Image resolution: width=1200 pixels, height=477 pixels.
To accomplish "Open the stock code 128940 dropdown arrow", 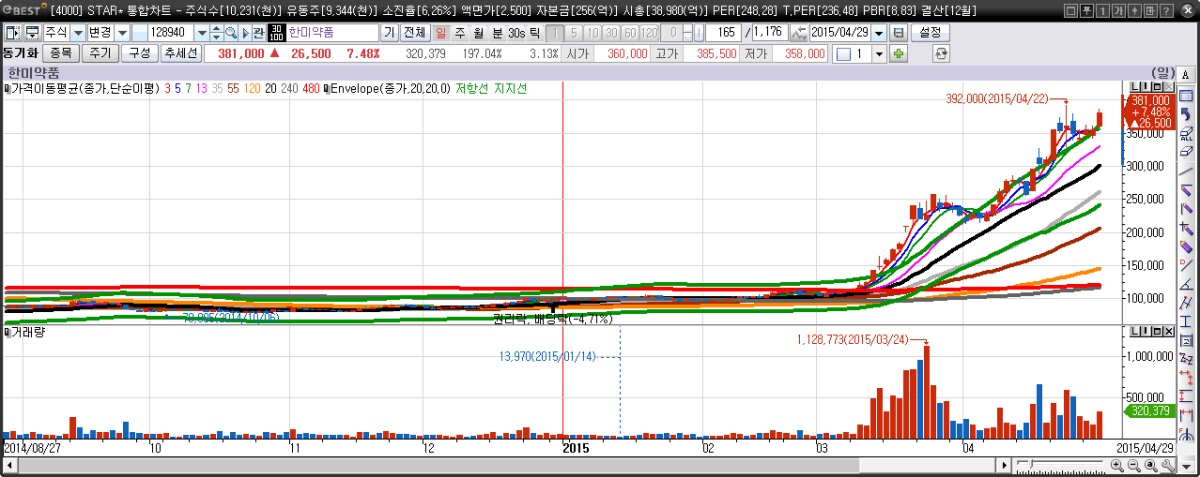I will tap(201, 33).
